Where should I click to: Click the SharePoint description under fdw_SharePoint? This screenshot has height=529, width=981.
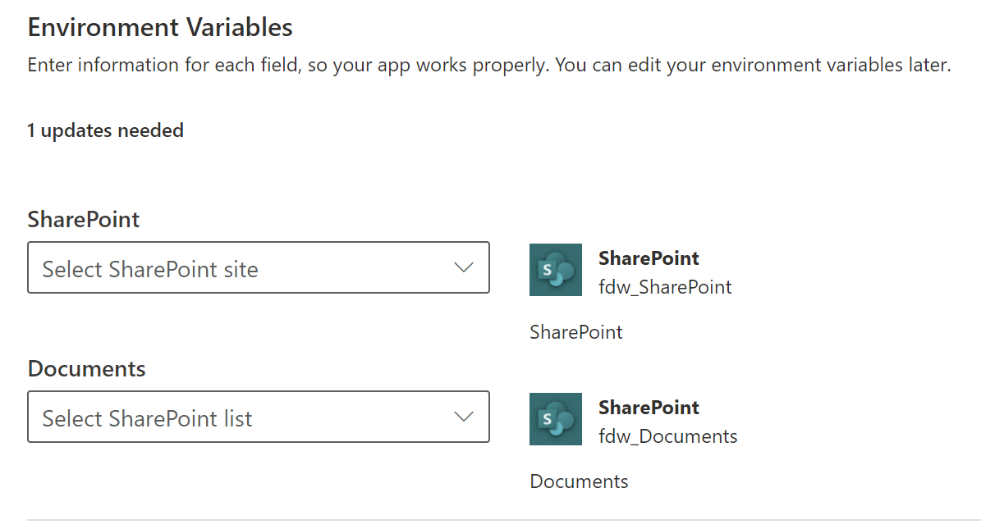click(576, 332)
